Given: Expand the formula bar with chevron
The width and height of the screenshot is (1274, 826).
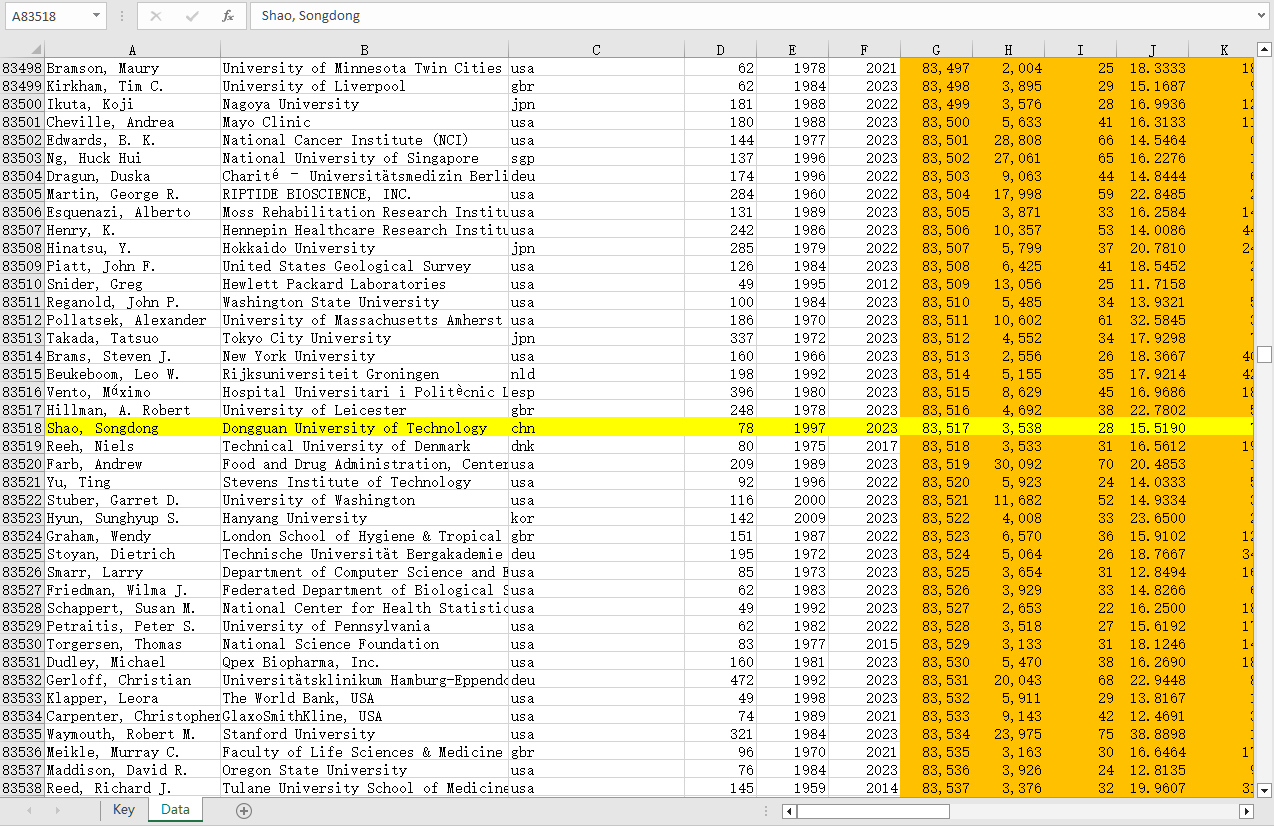Looking at the screenshot, I should point(1260,16).
